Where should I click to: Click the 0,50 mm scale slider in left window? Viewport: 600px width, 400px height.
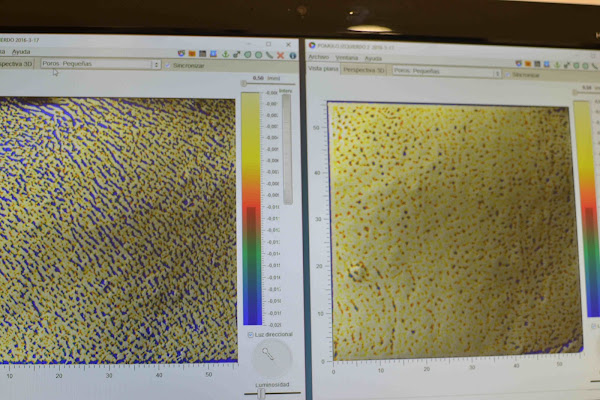coord(269,83)
